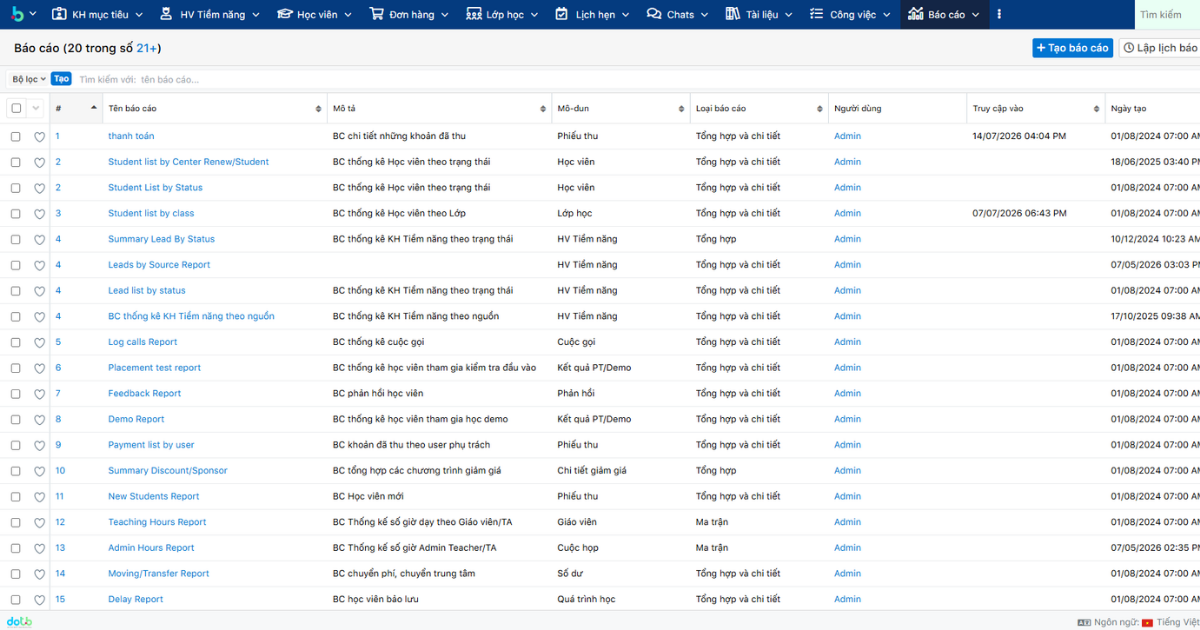
Task: Click the Lập lịch báo button
Action: (x=1160, y=48)
